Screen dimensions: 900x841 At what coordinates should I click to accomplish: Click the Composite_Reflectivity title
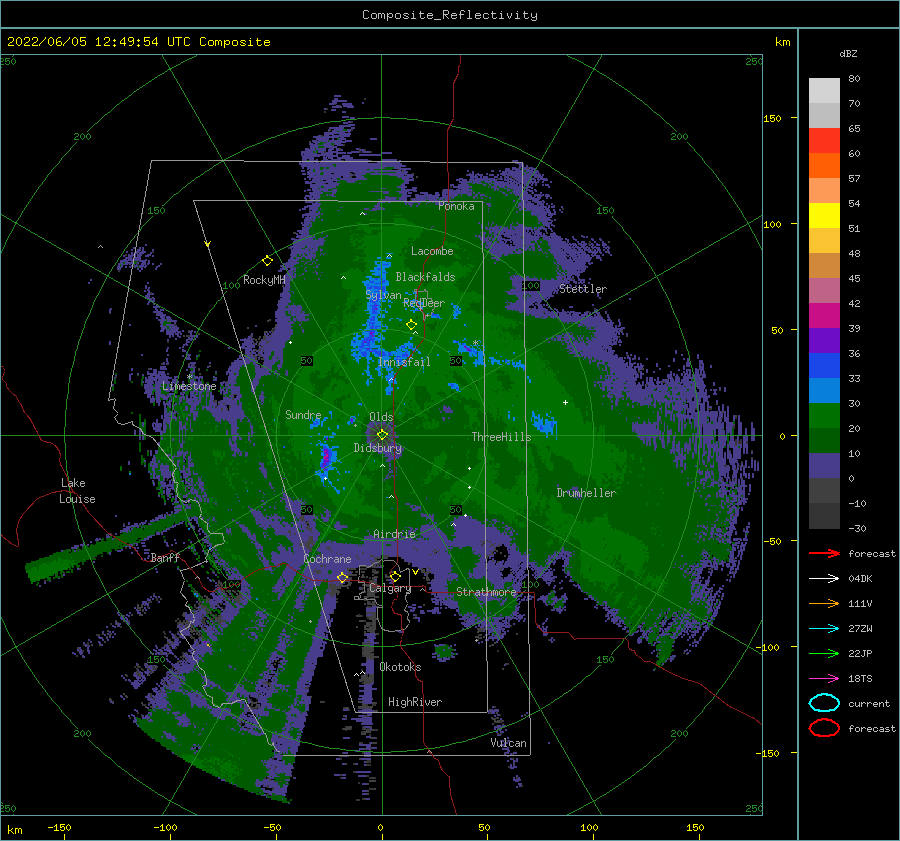click(x=450, y=15)
